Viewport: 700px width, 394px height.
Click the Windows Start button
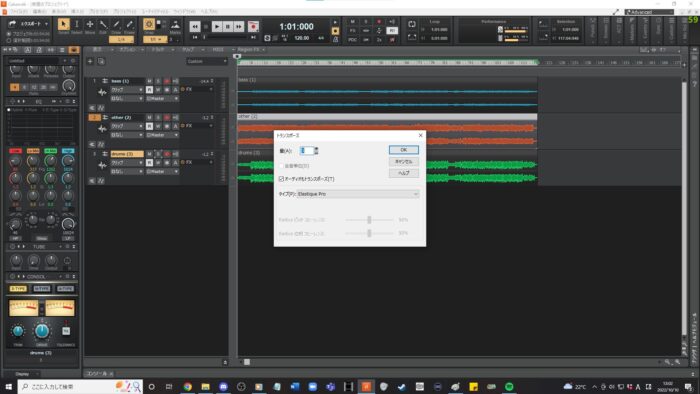[x=8, y=386]
